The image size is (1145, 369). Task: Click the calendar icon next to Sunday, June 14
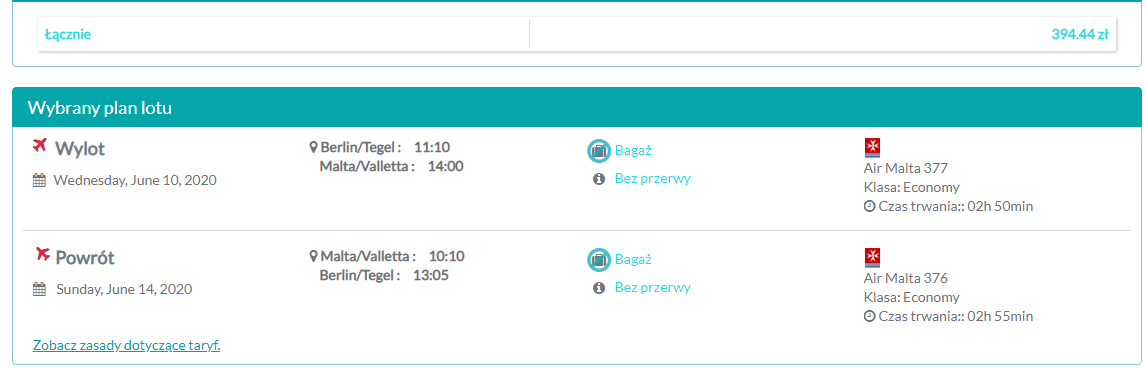(x=40, y=289)
